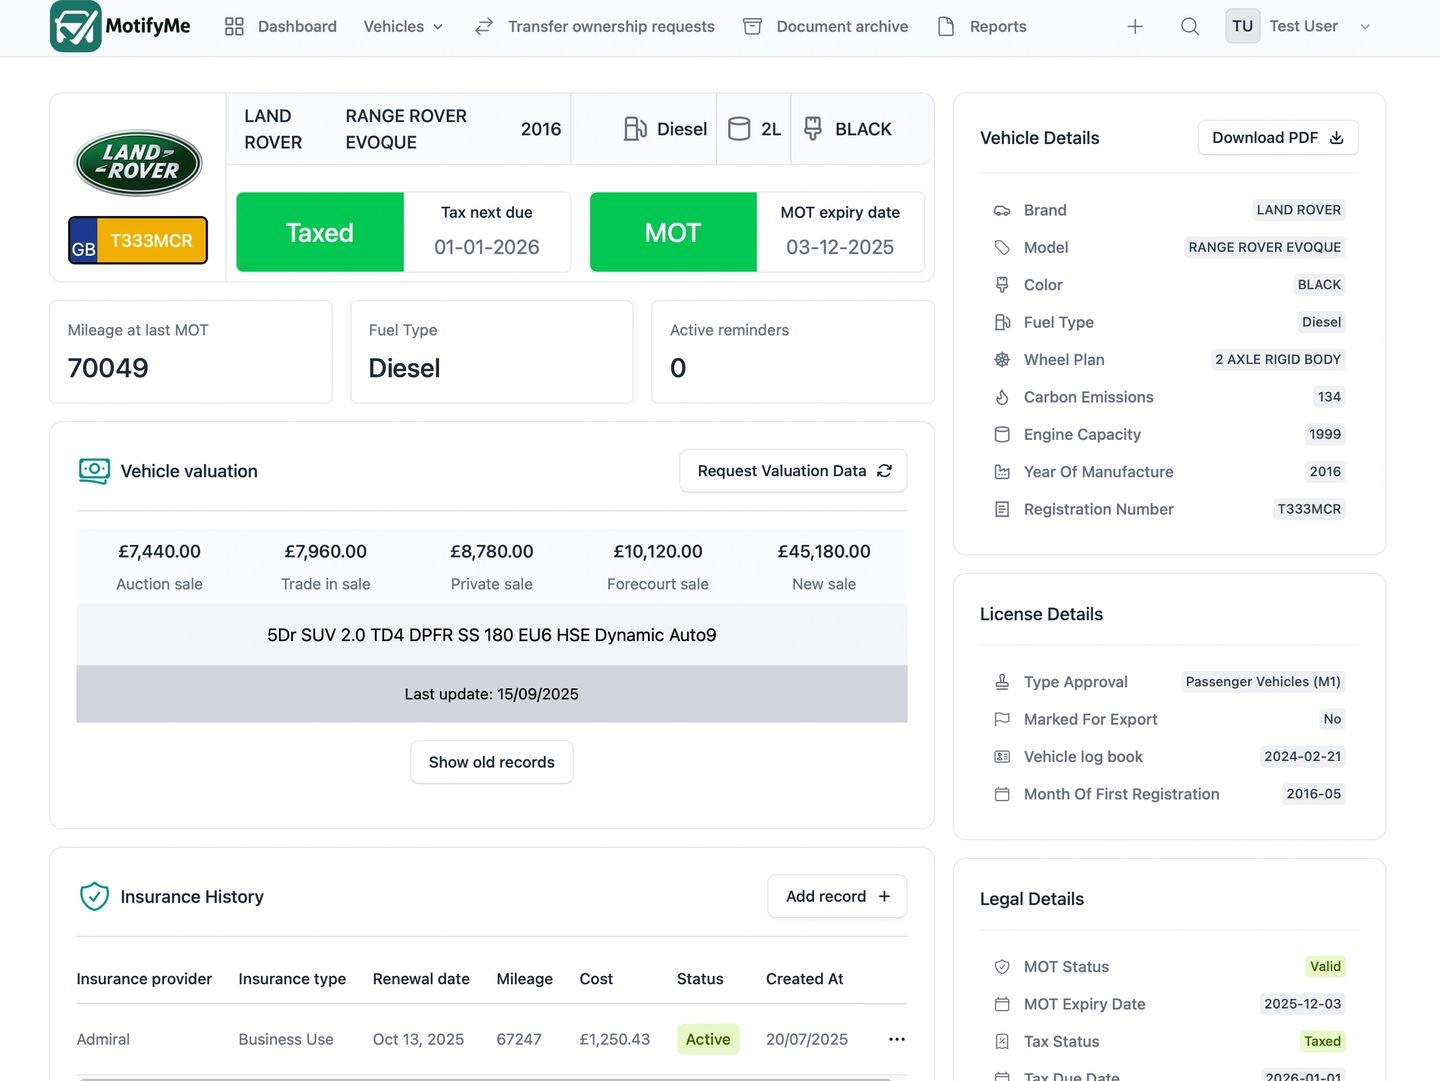The width and height of the screenshot is (1440, 1081).
Task: Show old valuation records
Action: tap(491, 762)
